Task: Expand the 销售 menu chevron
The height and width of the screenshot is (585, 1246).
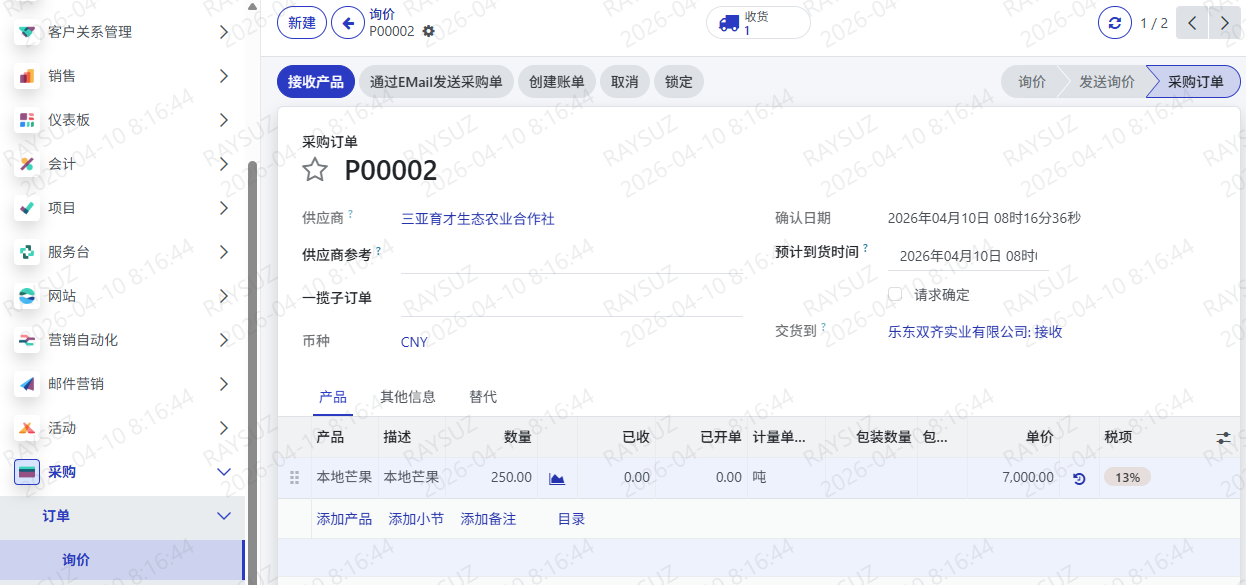Action: coord(223,76)
